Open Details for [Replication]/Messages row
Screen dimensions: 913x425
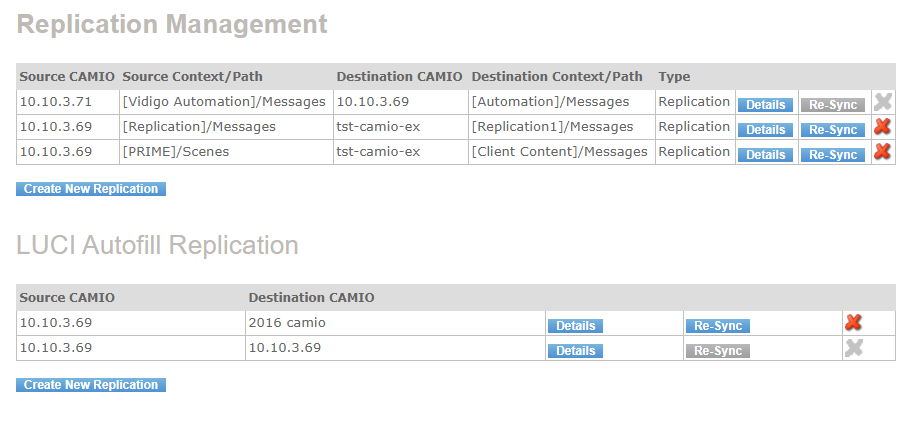765,130
